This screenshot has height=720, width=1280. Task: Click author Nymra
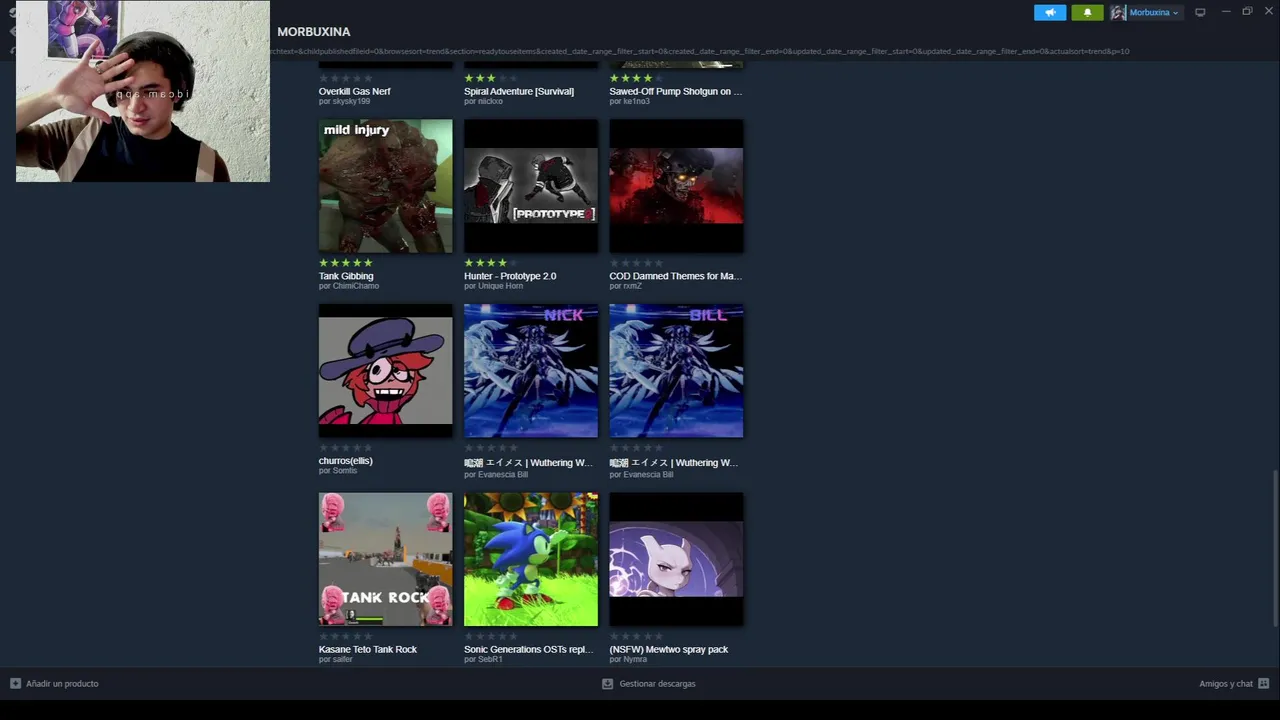[x=635, y=660]
